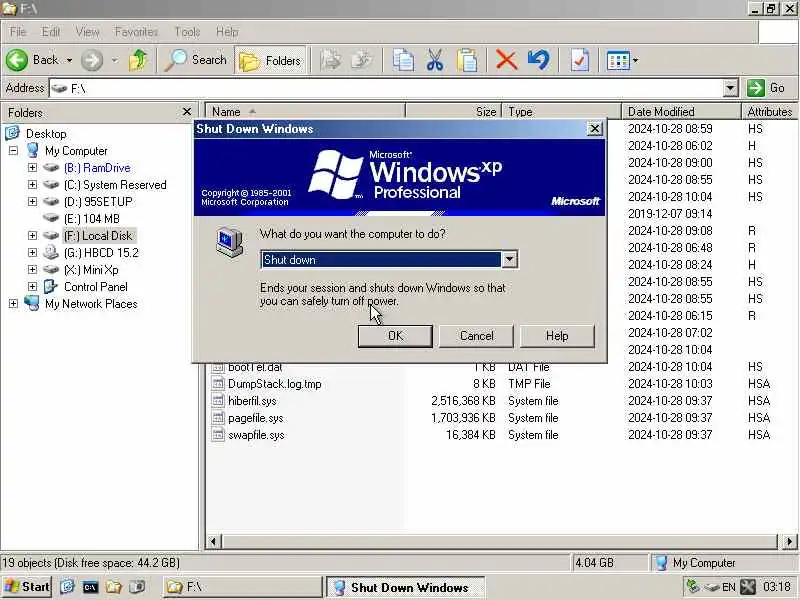Open the Start menu
The height and width of the screenshot is (600, 800).
(27, 587)
